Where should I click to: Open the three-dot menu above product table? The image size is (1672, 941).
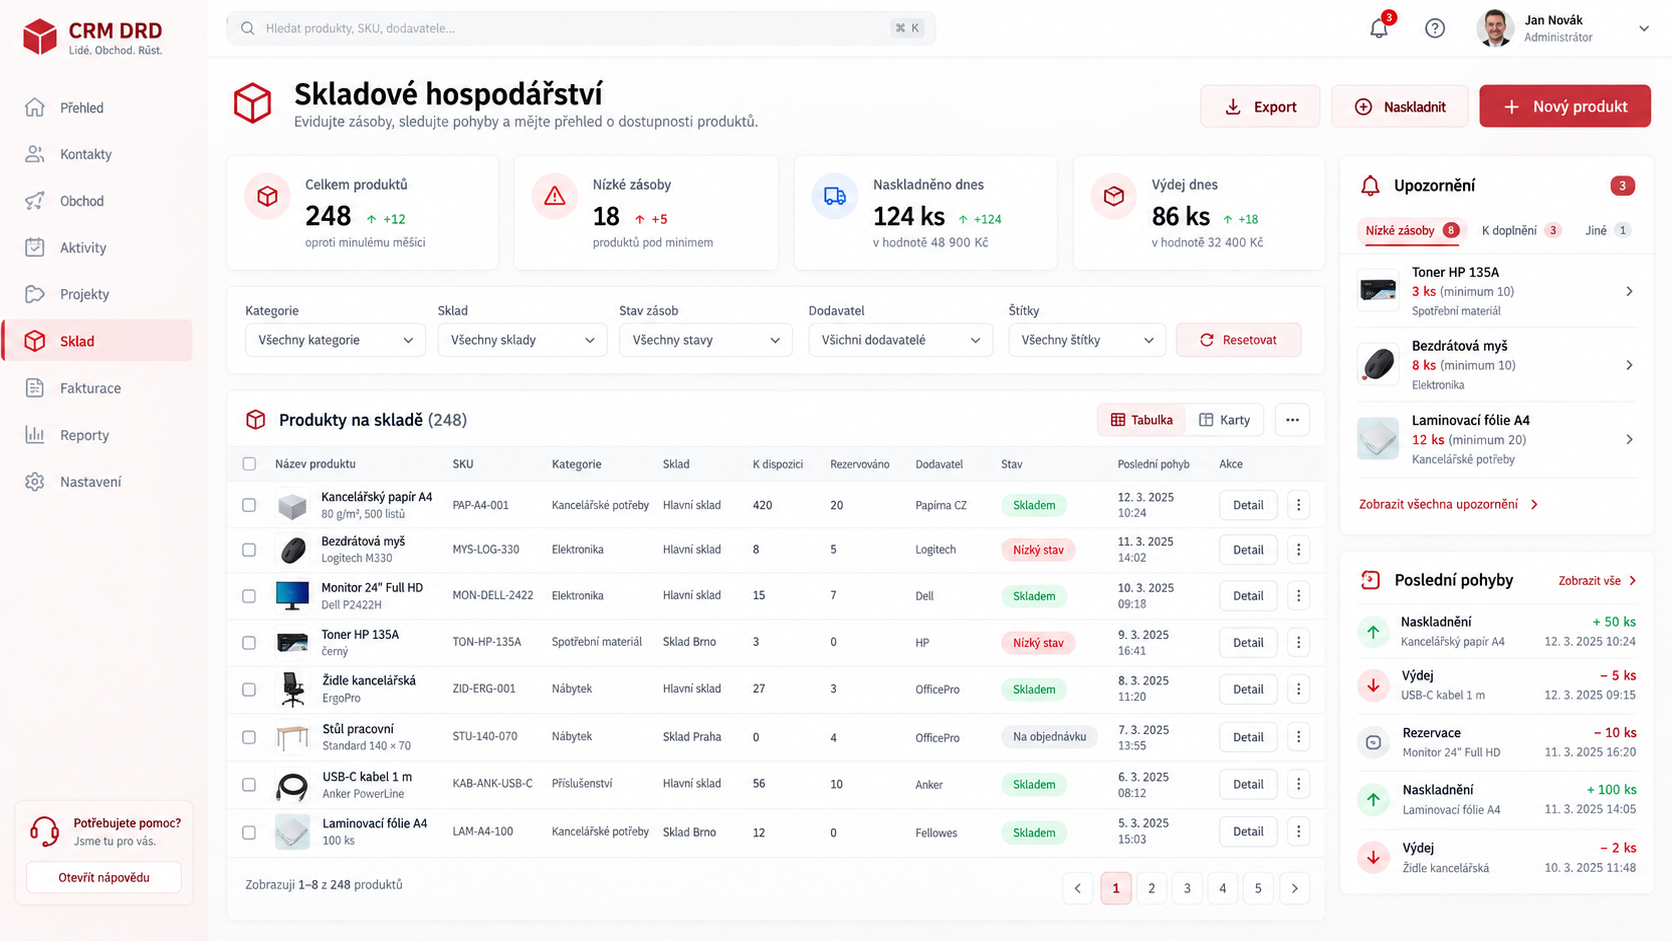coord(1292,420)
